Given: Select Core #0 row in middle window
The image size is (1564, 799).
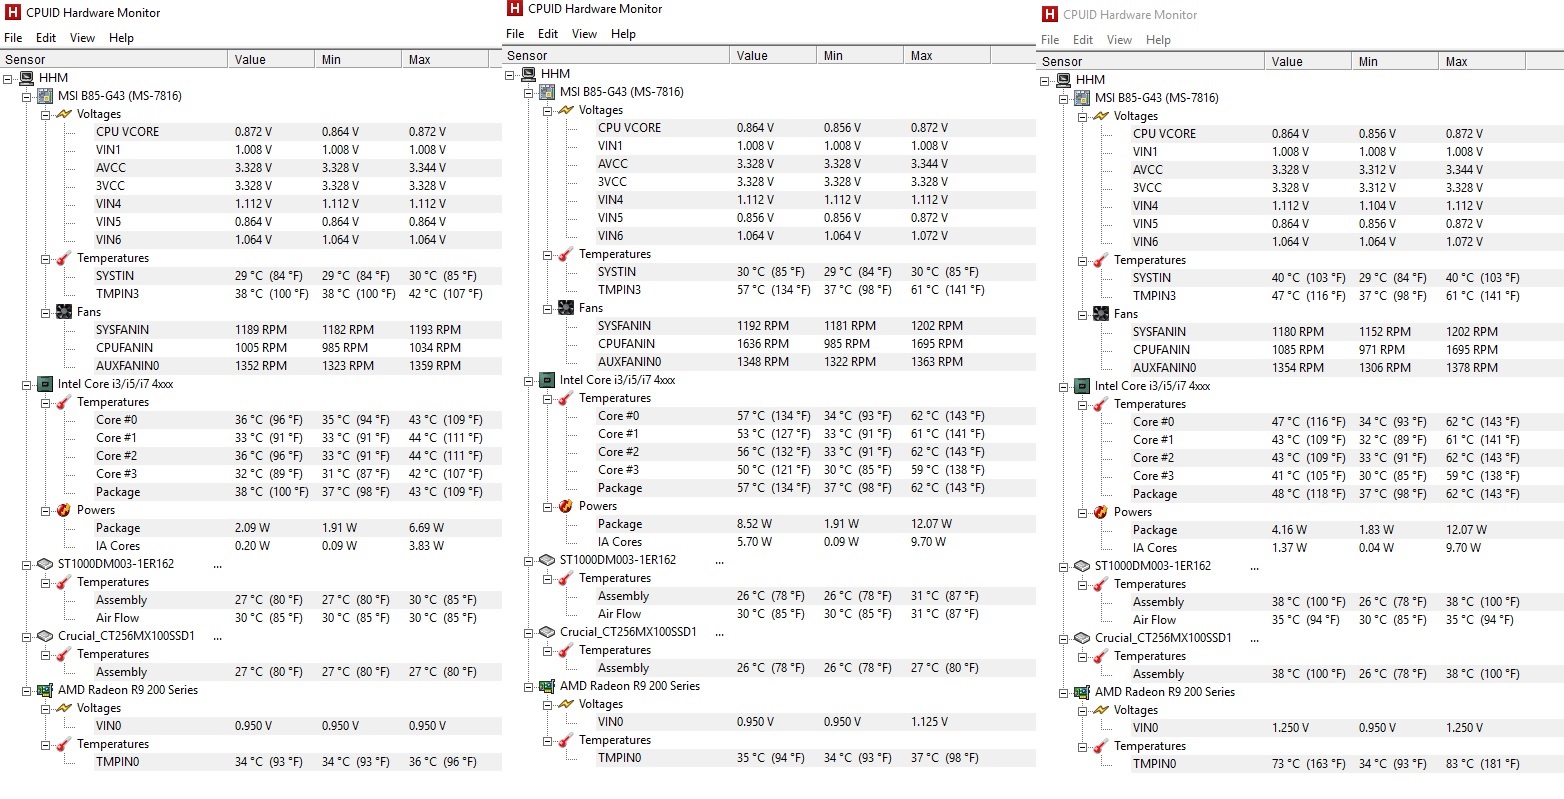Looking at the screenshot, I should [814, 416].
